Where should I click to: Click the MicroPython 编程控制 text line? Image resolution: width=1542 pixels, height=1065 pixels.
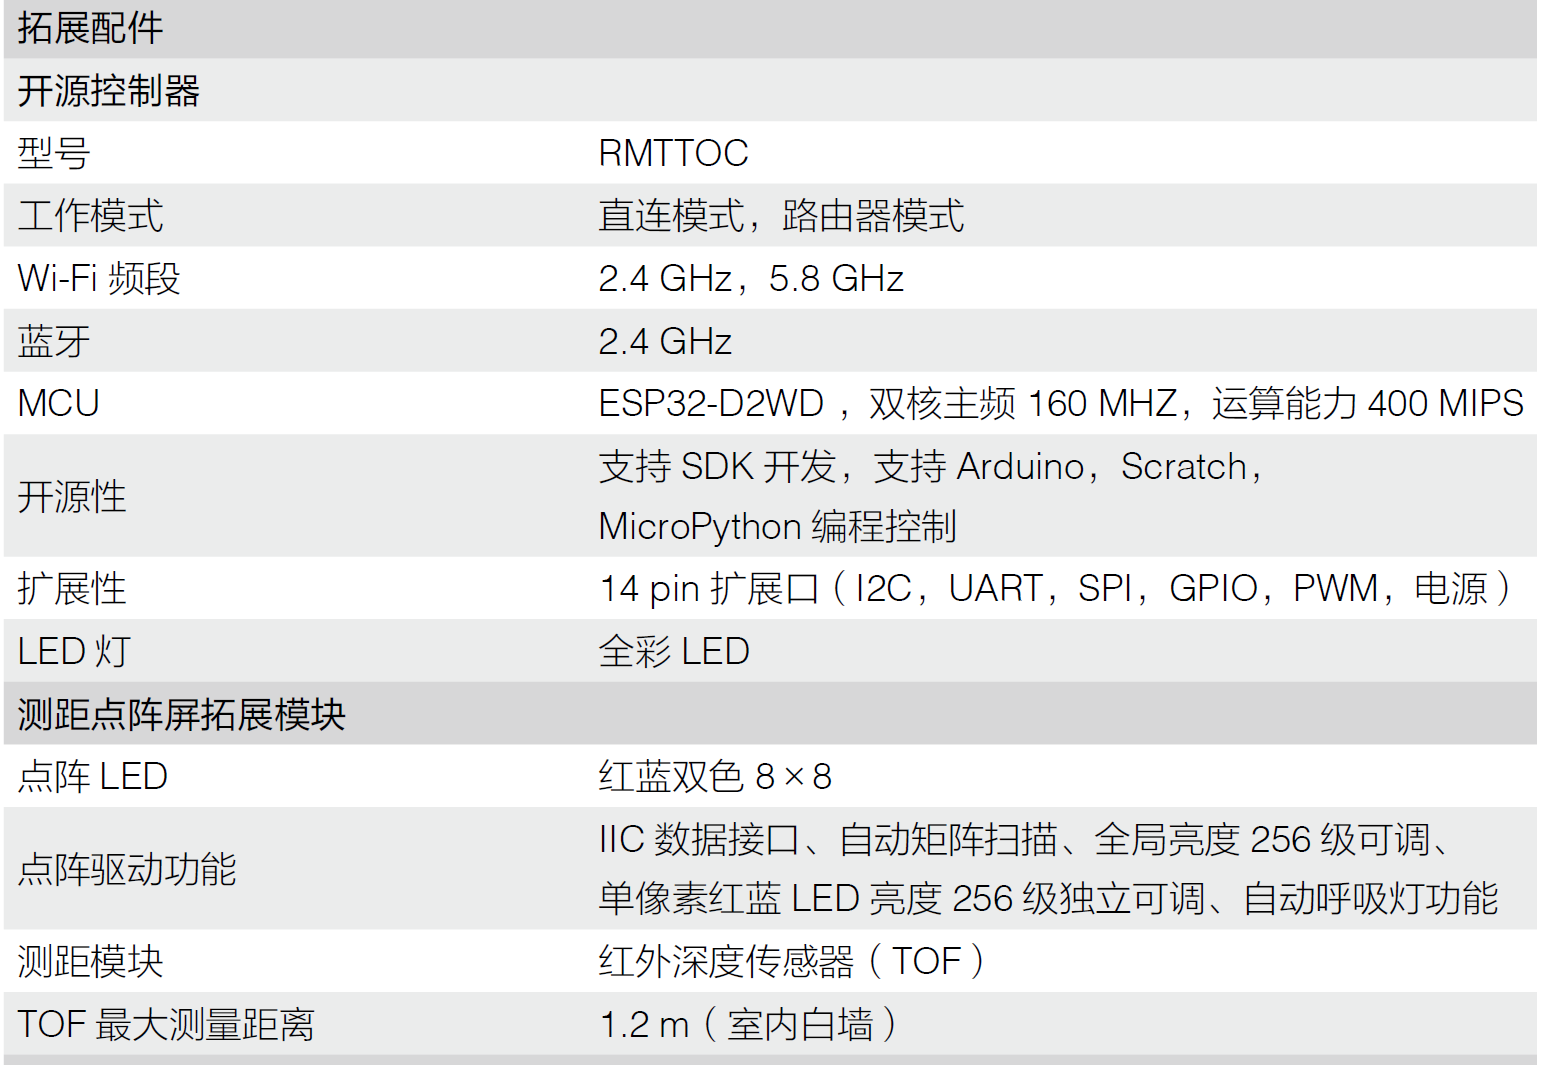point(778,526)
